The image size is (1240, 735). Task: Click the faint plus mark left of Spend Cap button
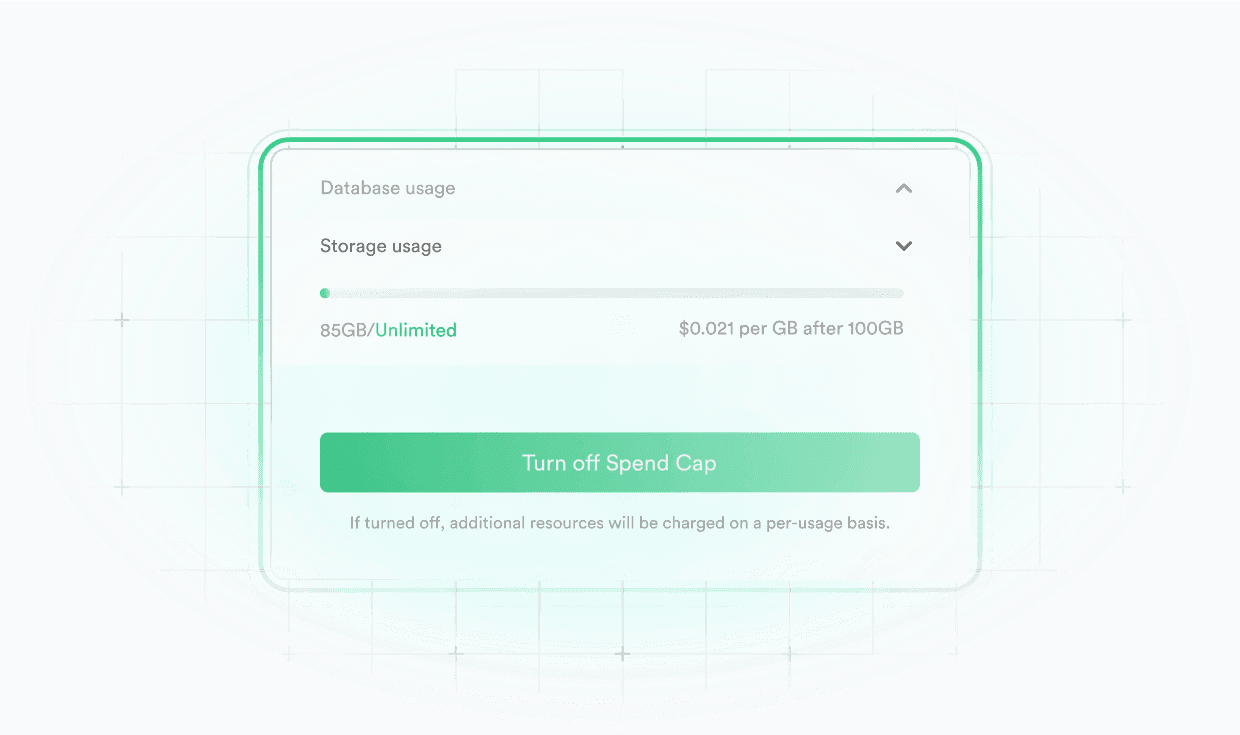coord(122,487)
